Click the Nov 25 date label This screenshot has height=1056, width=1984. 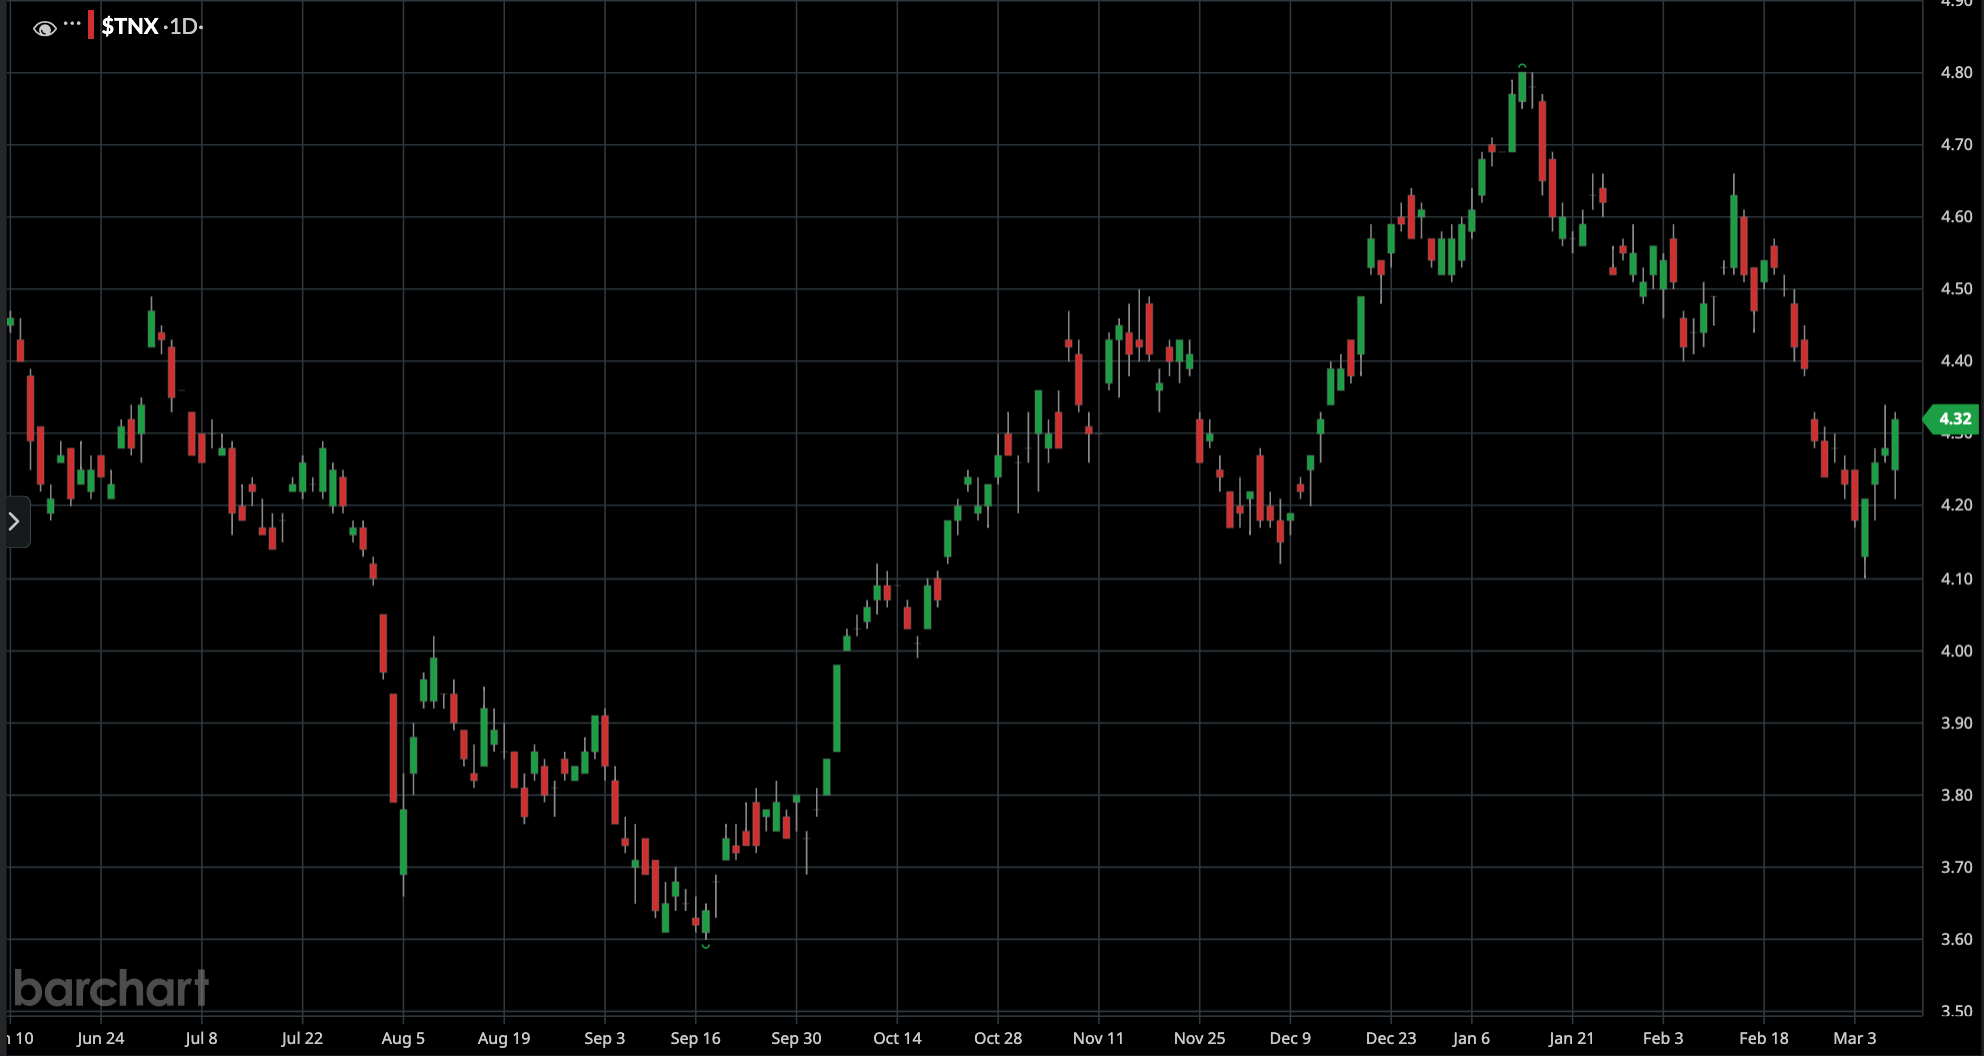click(x=1199, y=1038)
